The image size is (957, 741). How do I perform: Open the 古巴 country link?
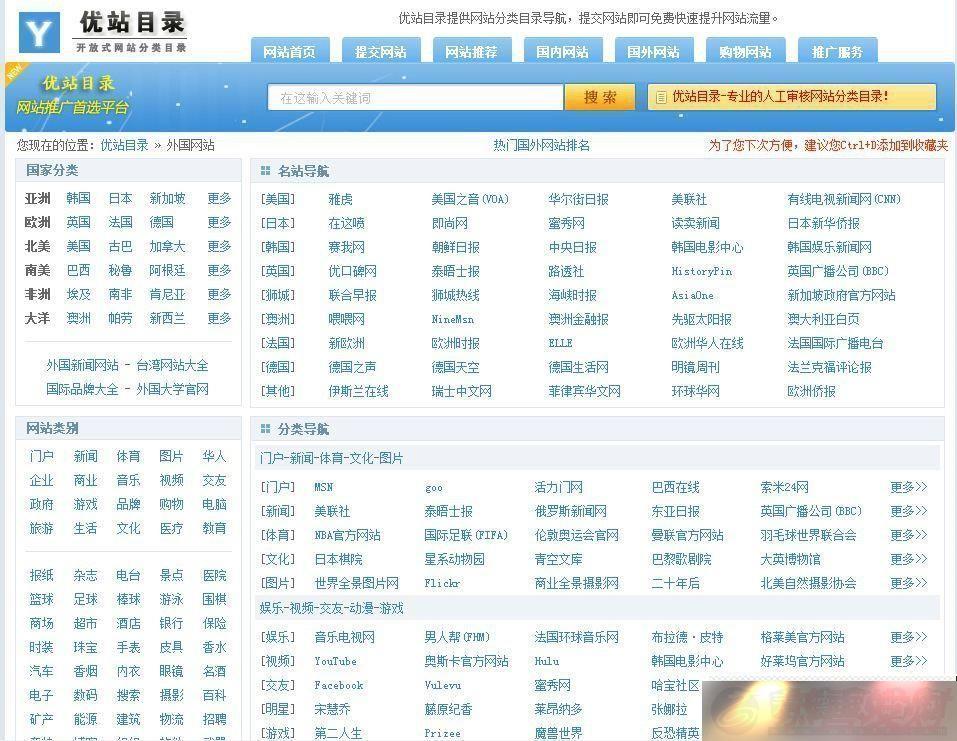120,246
